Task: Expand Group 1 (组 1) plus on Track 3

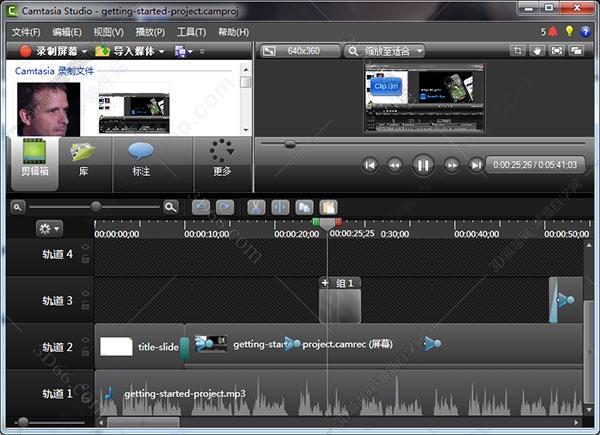Action: point(324,283)
